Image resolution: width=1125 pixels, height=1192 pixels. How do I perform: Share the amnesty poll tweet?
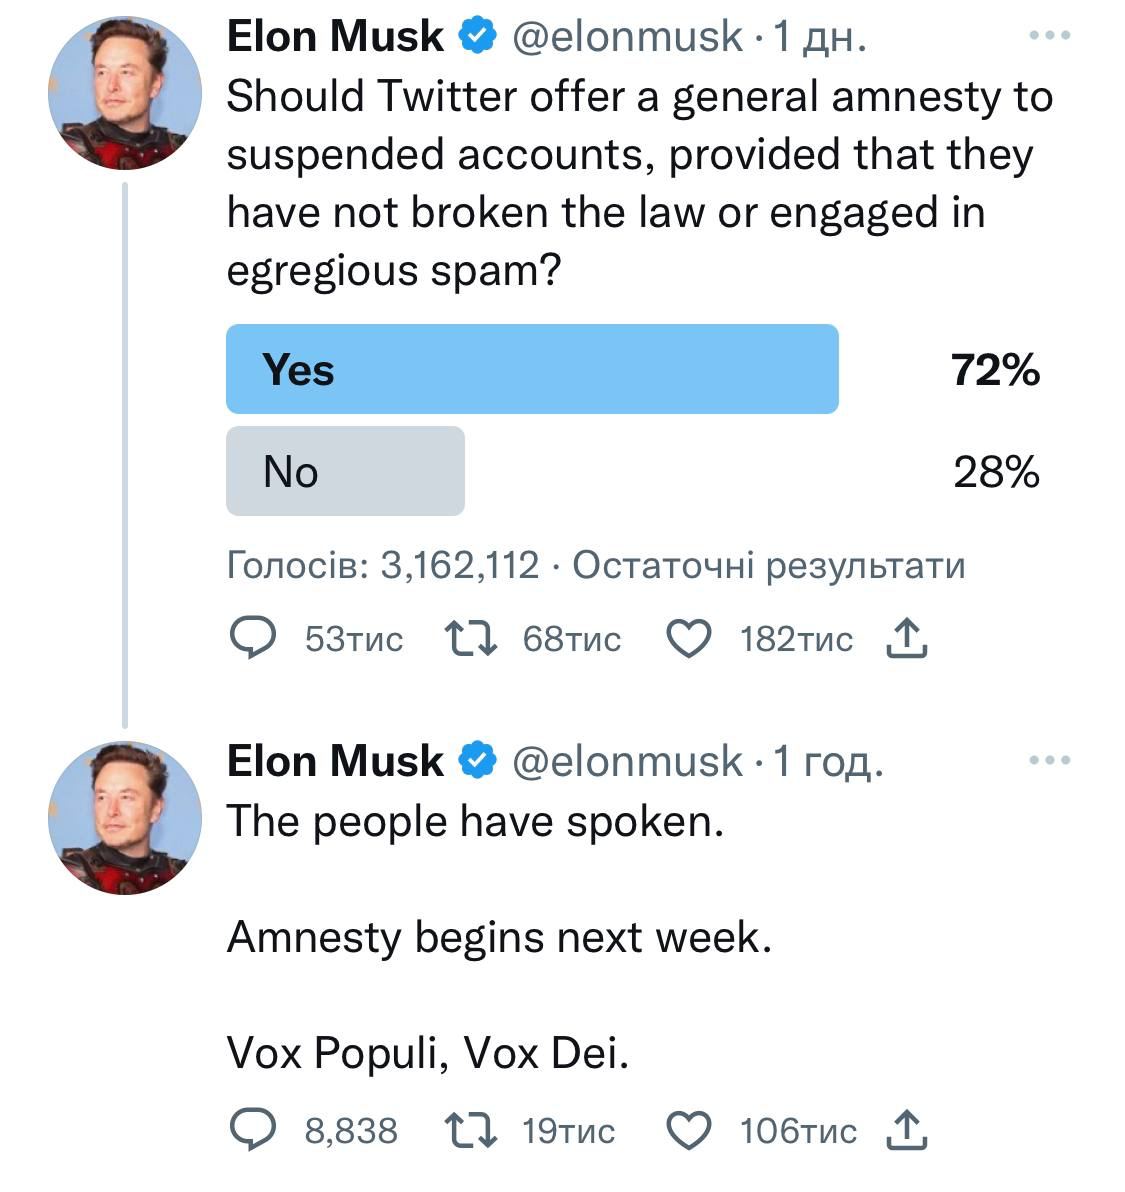907,638
